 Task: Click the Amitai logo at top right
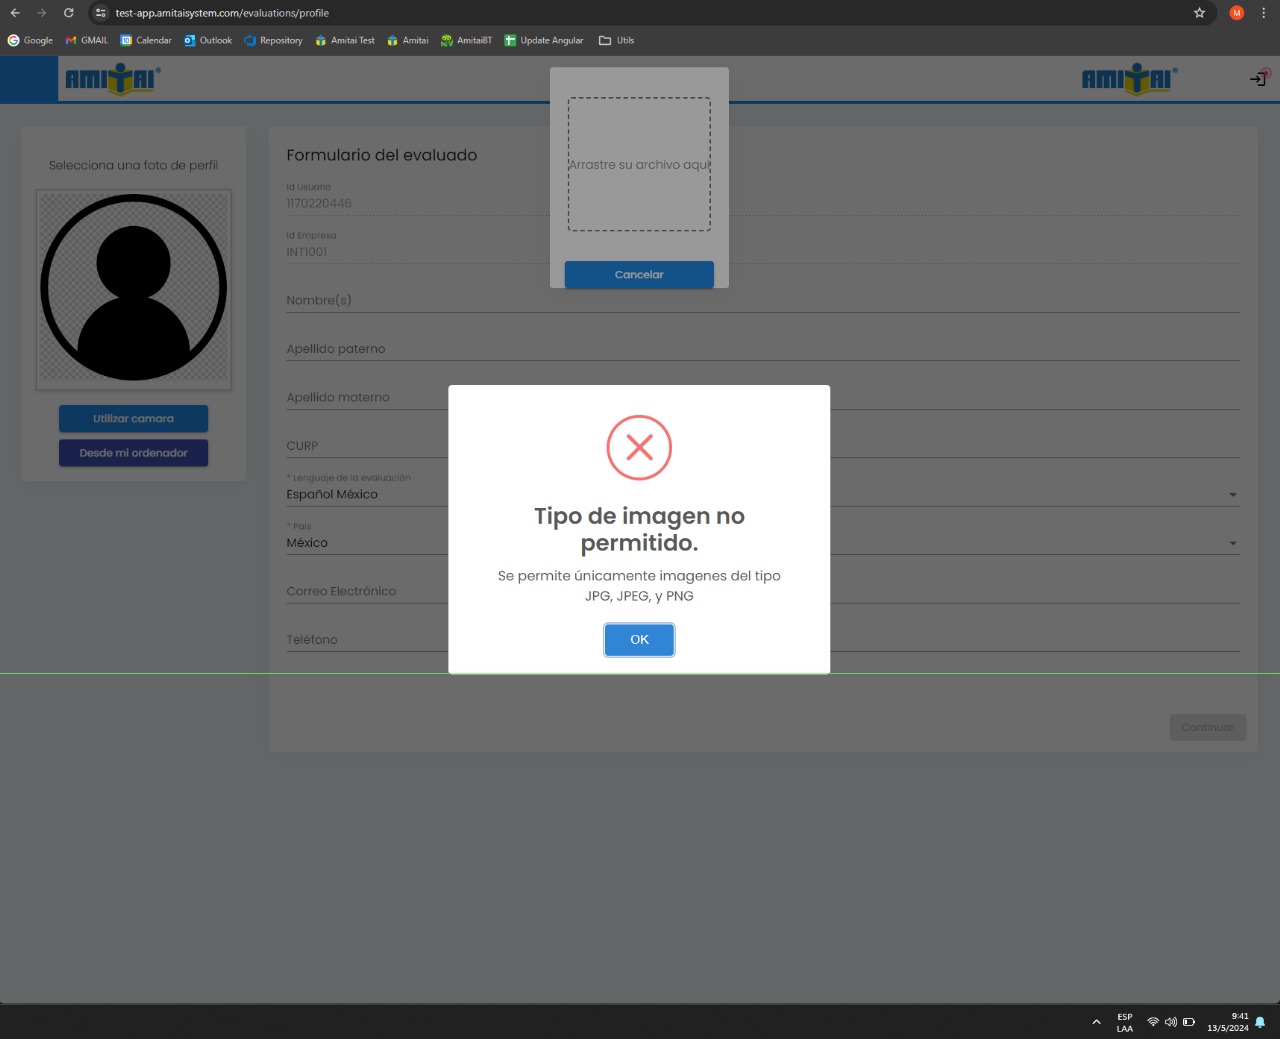pyautogui.click(x=1129, y=79)
